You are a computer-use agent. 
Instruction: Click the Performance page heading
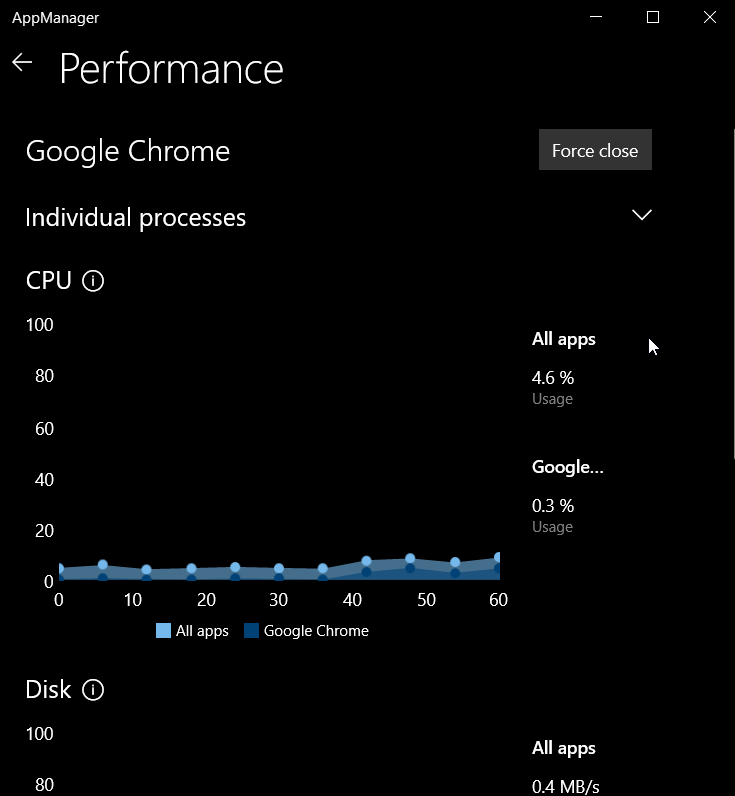171,69
